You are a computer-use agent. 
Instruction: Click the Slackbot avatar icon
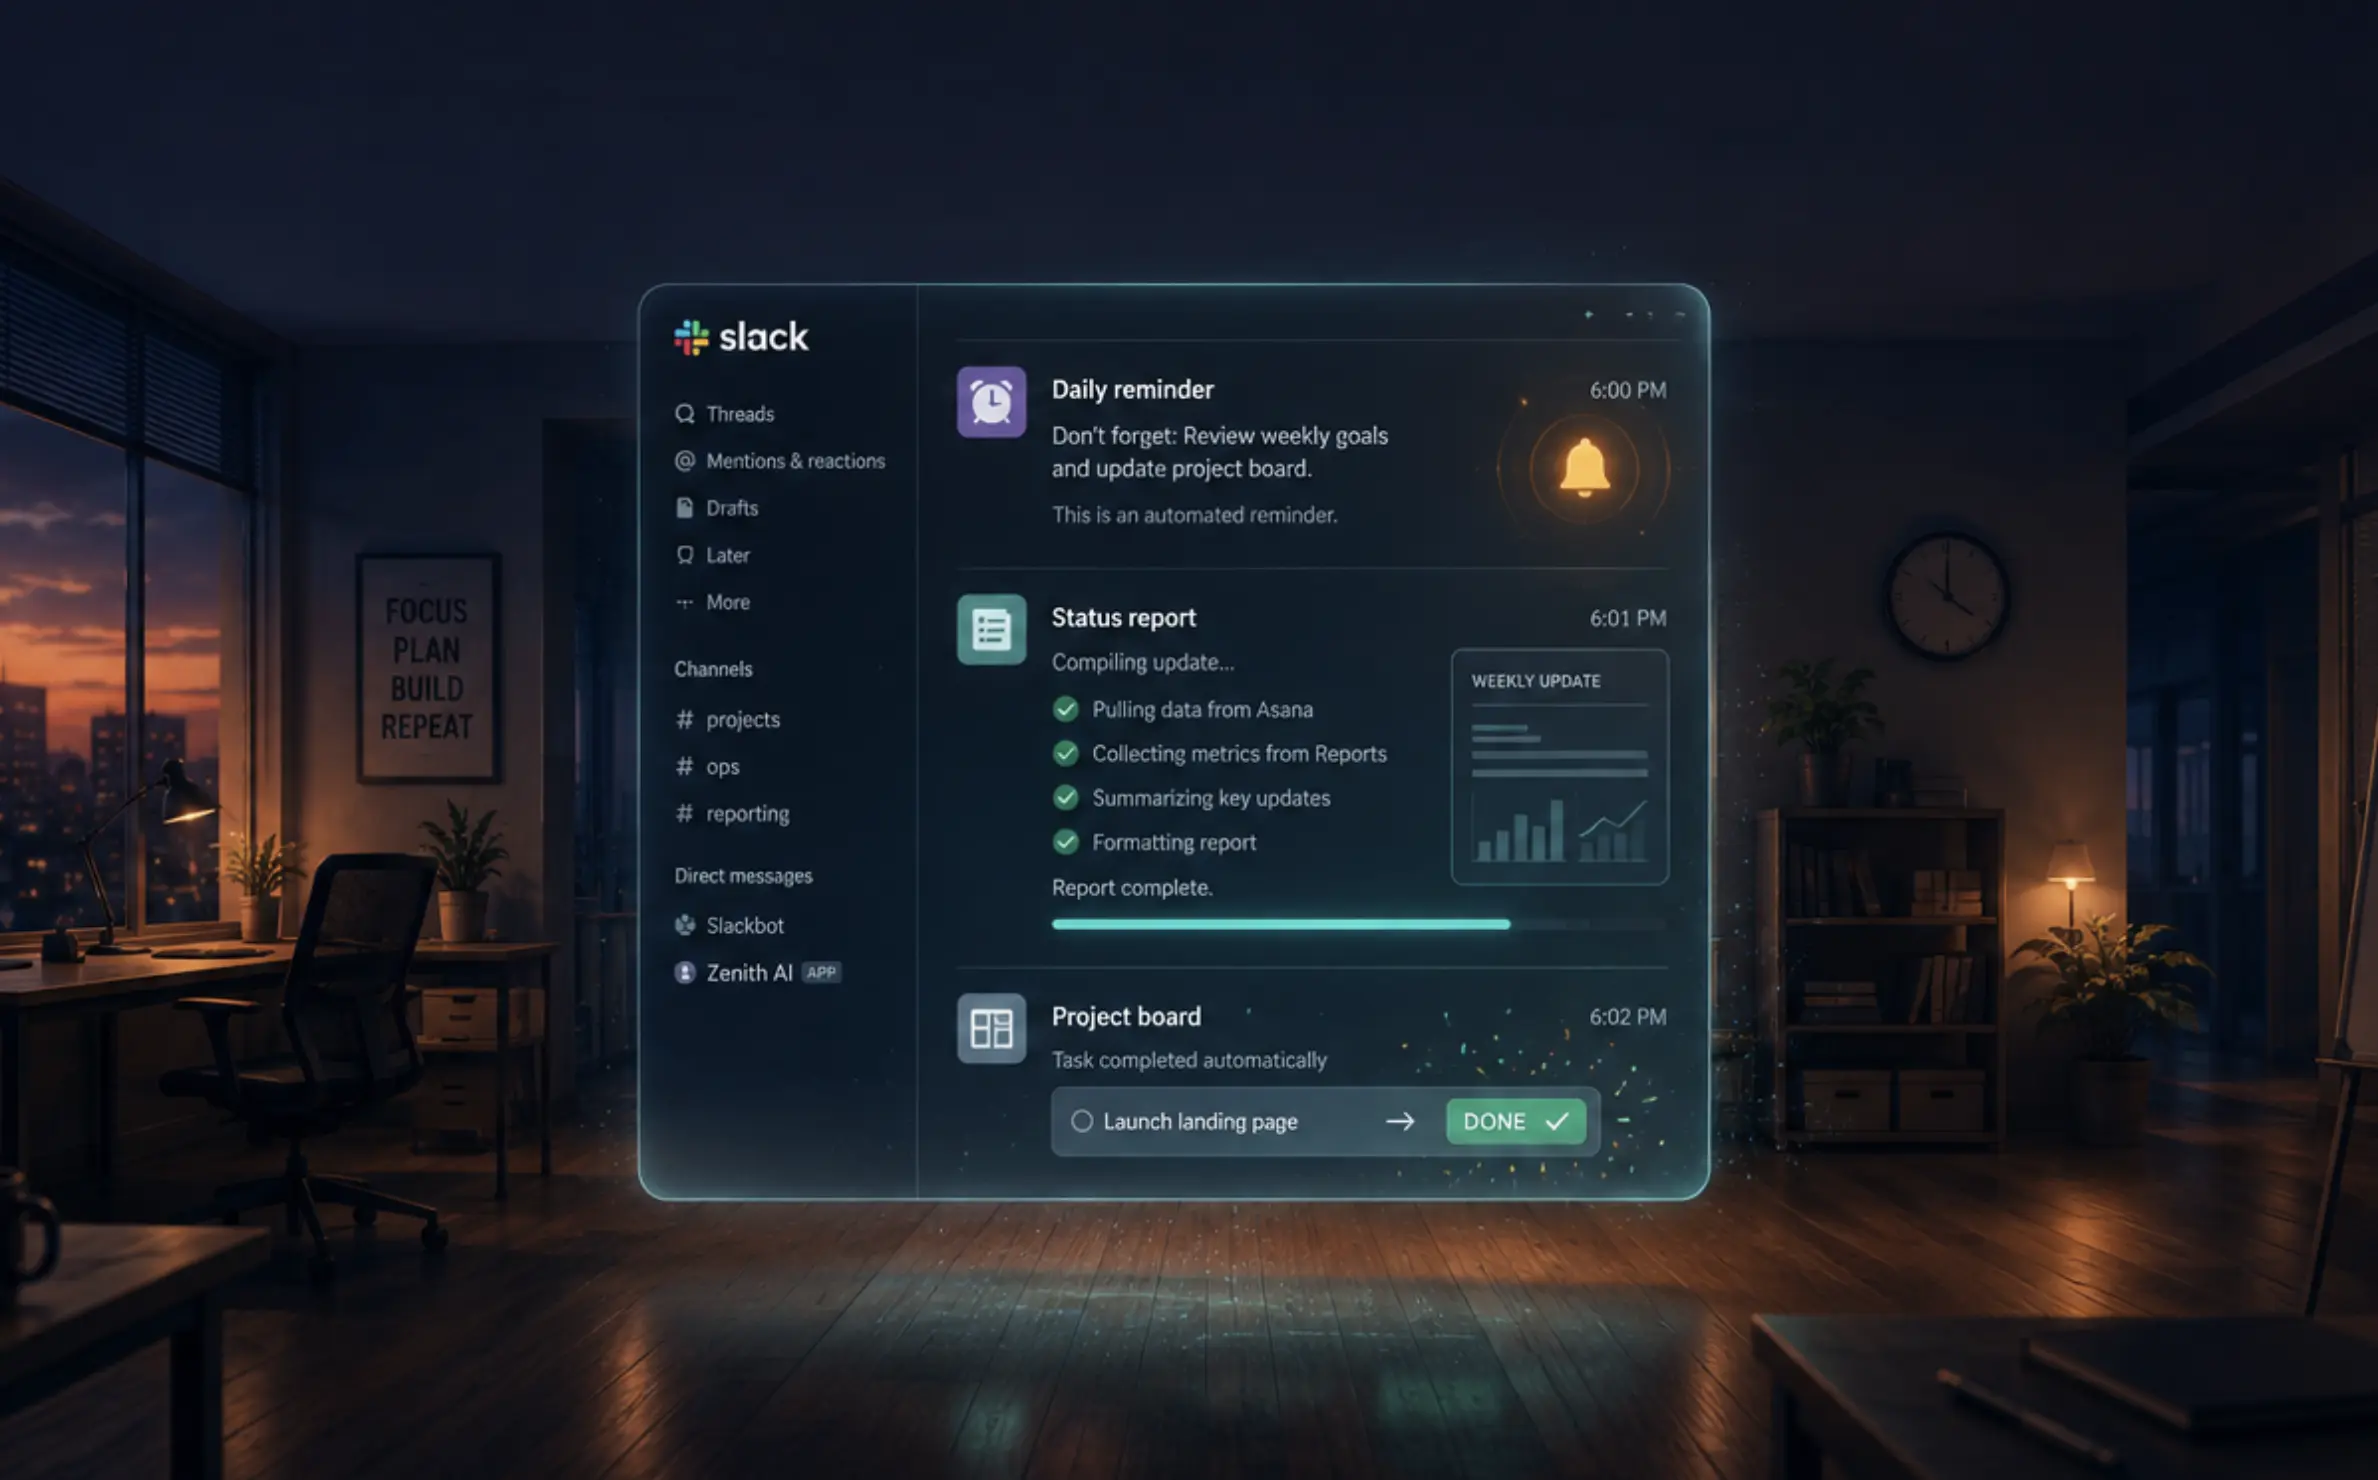(685, 925)
